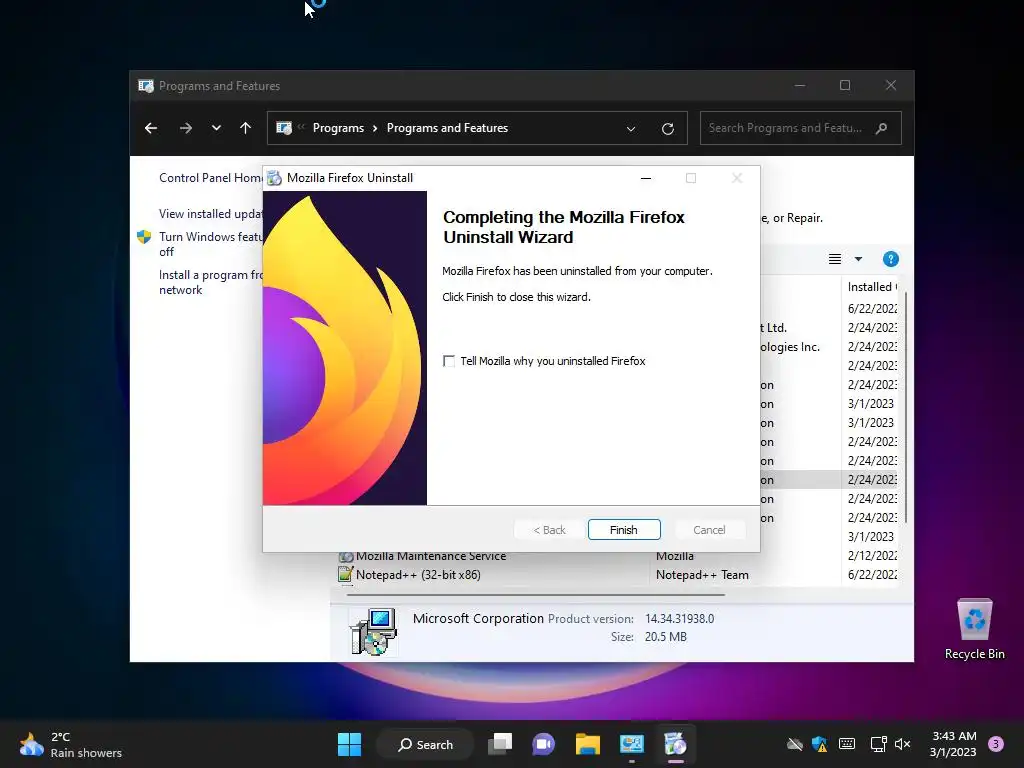Open Control Panel Home link
1024x768 pixels.
click(x=210, y=178)
